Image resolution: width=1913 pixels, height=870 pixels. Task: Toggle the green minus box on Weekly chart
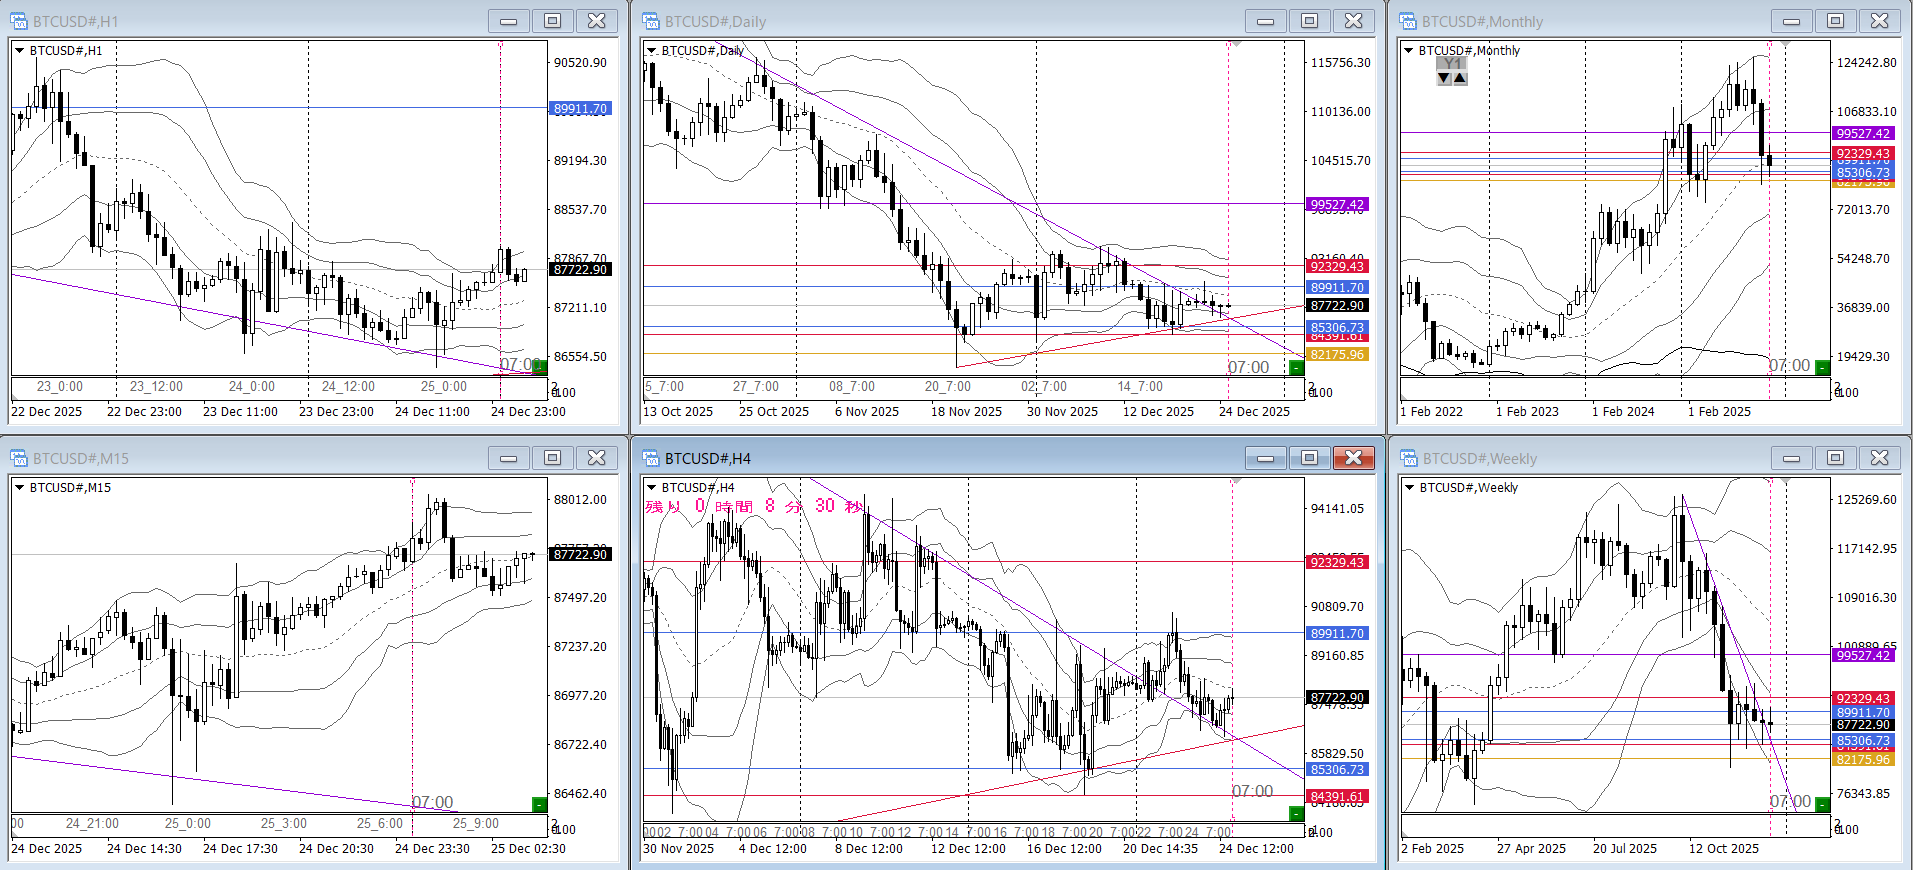tap(1822, 804)
